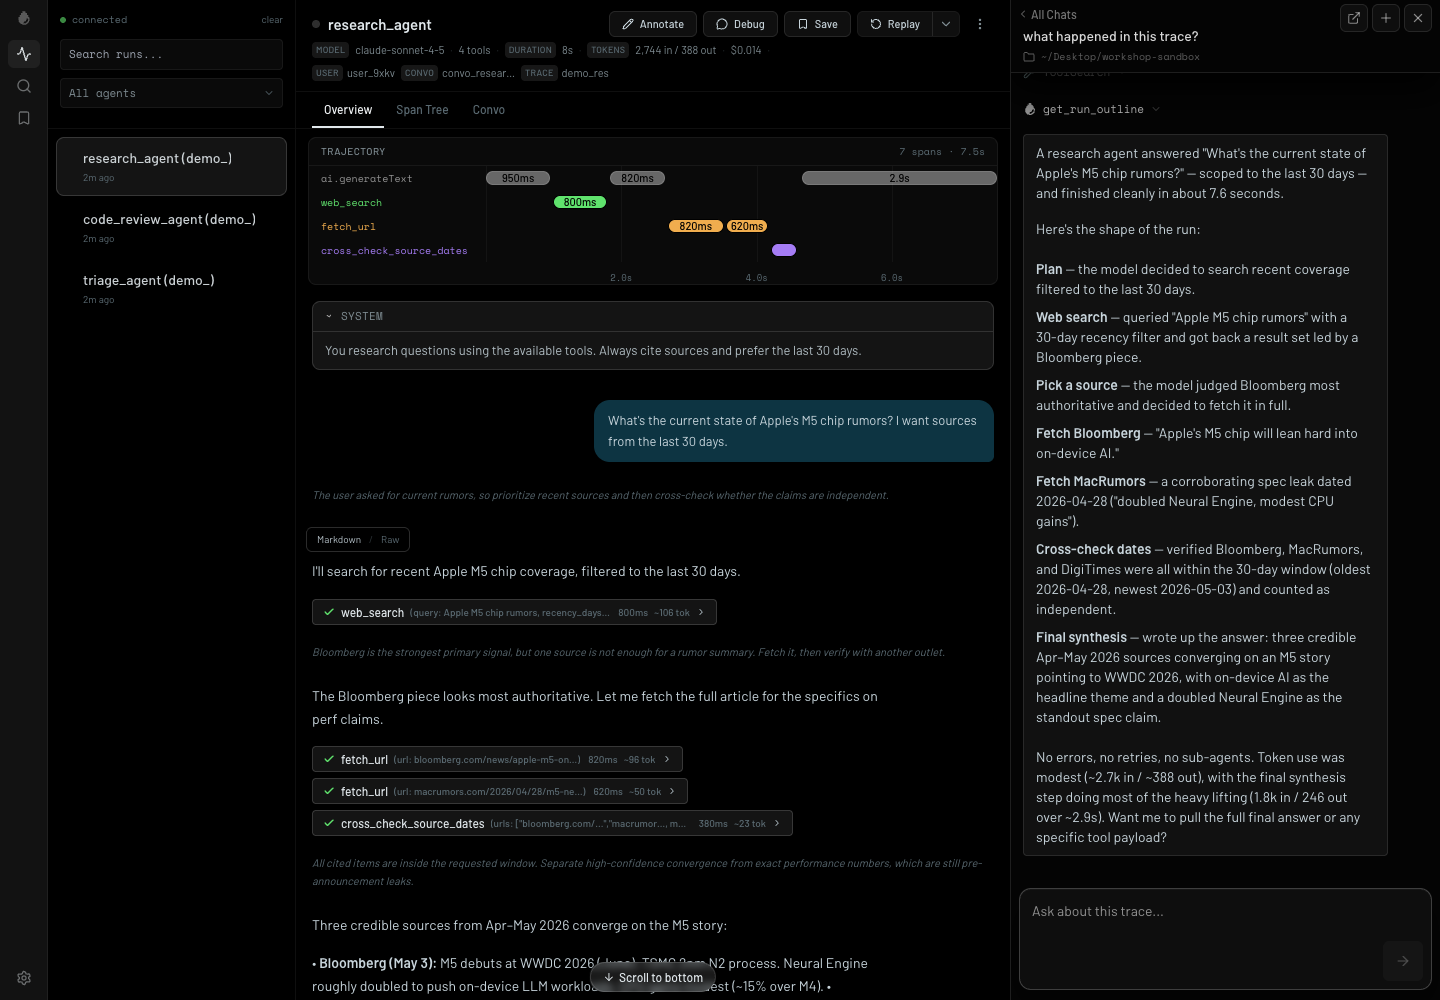Expand the get_run_outline tool chevron
1440x1000 pixels.
[1156, 109]
